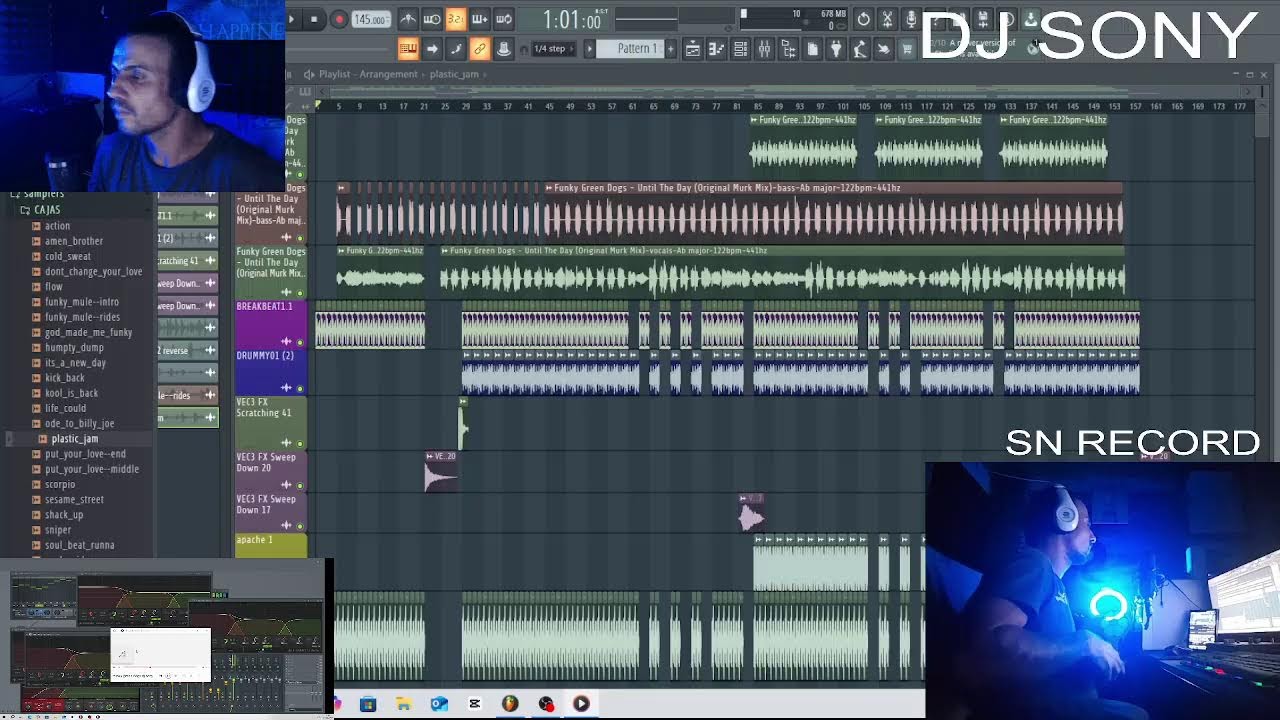Mute VEC3 FX Sweep Down 20 track
The height and width of the screenshot is (720, 1280).
[299, 485]
